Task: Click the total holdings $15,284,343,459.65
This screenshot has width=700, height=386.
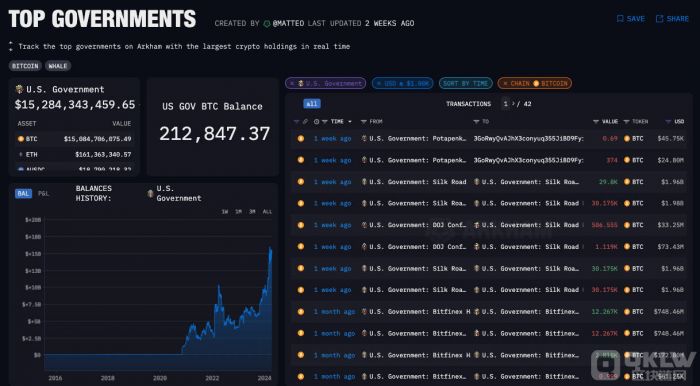Action: pyautogui.click(x=75, y=104)
